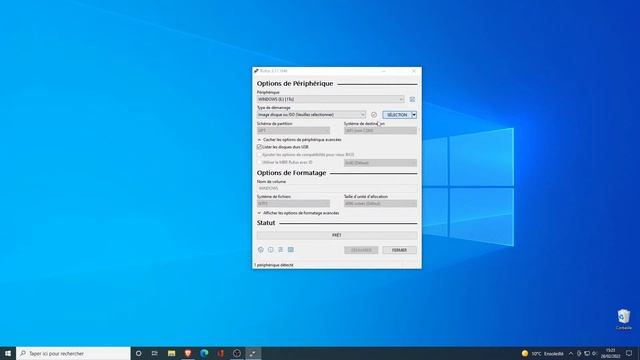Open the notification center icon
Screen dimensions: 640x360
pyautogui.click(x=629, y=353)
